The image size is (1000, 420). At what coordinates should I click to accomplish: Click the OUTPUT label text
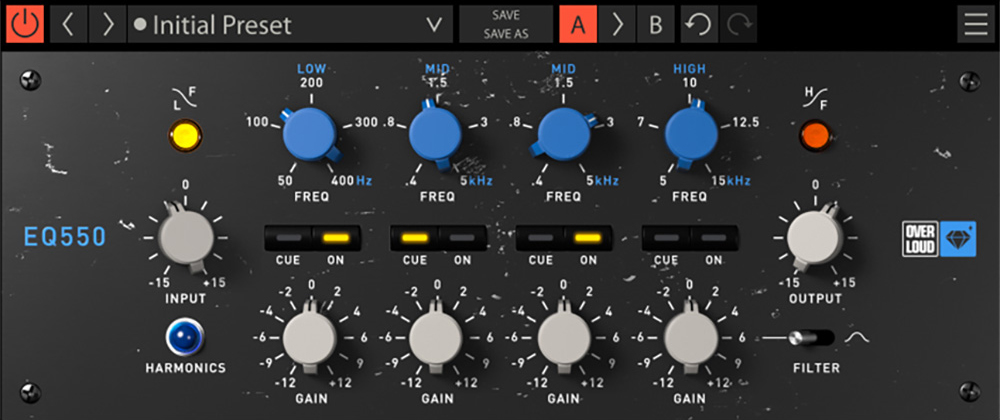pyautogui.click(x=815, y=298)
